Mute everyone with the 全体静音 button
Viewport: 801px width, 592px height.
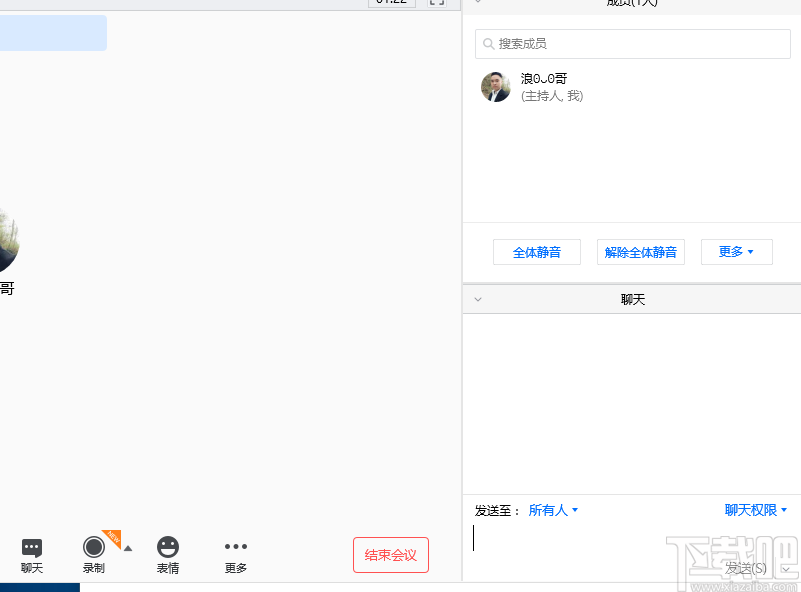(536, 252)
